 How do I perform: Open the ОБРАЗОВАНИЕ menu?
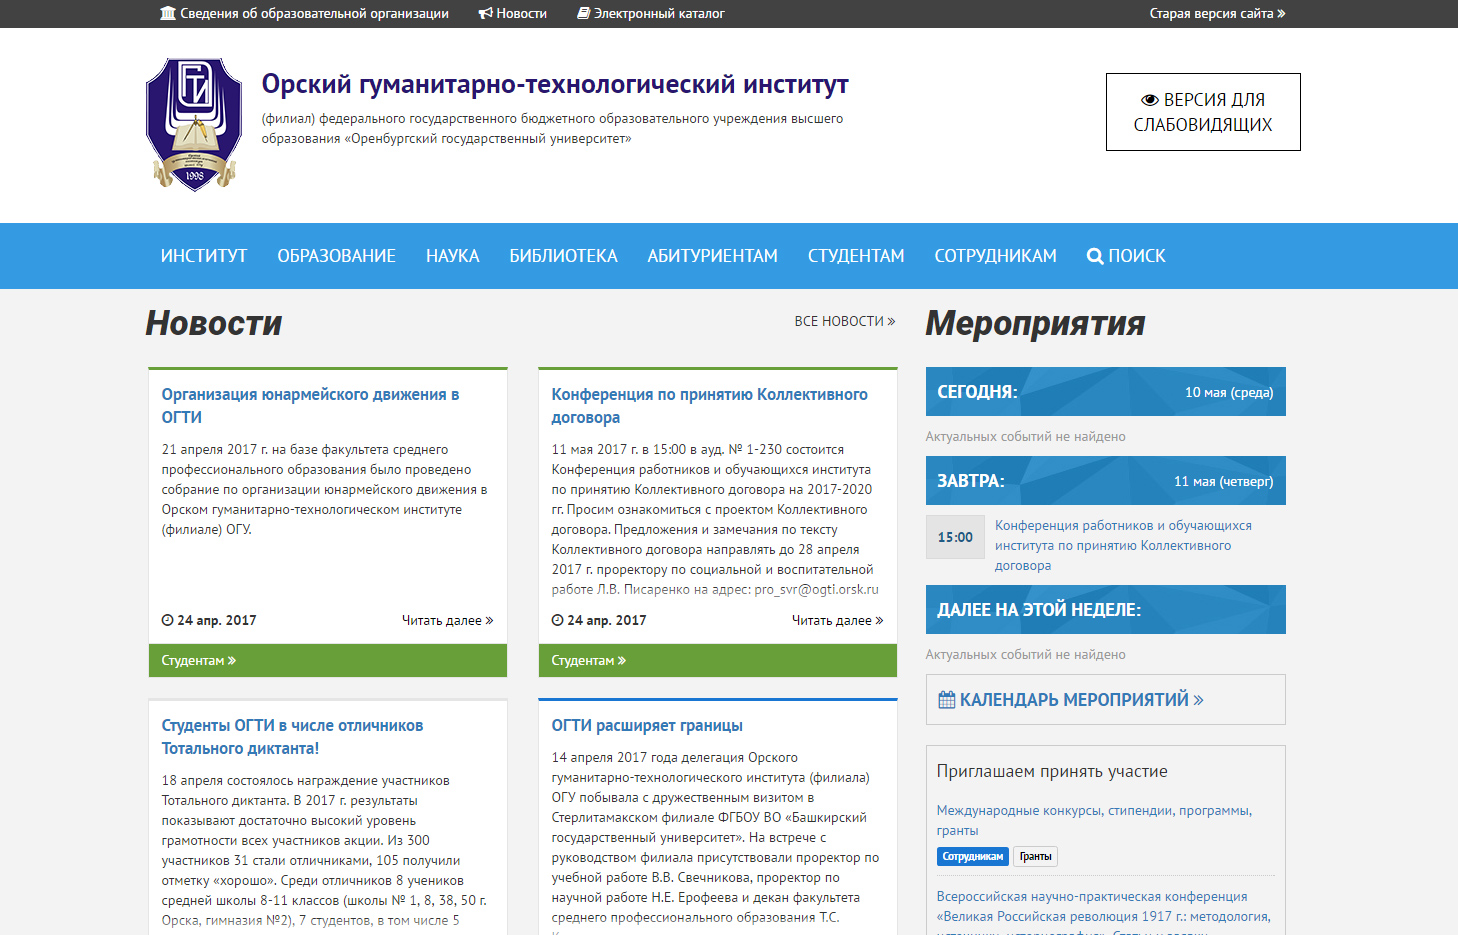coord(337,256)
